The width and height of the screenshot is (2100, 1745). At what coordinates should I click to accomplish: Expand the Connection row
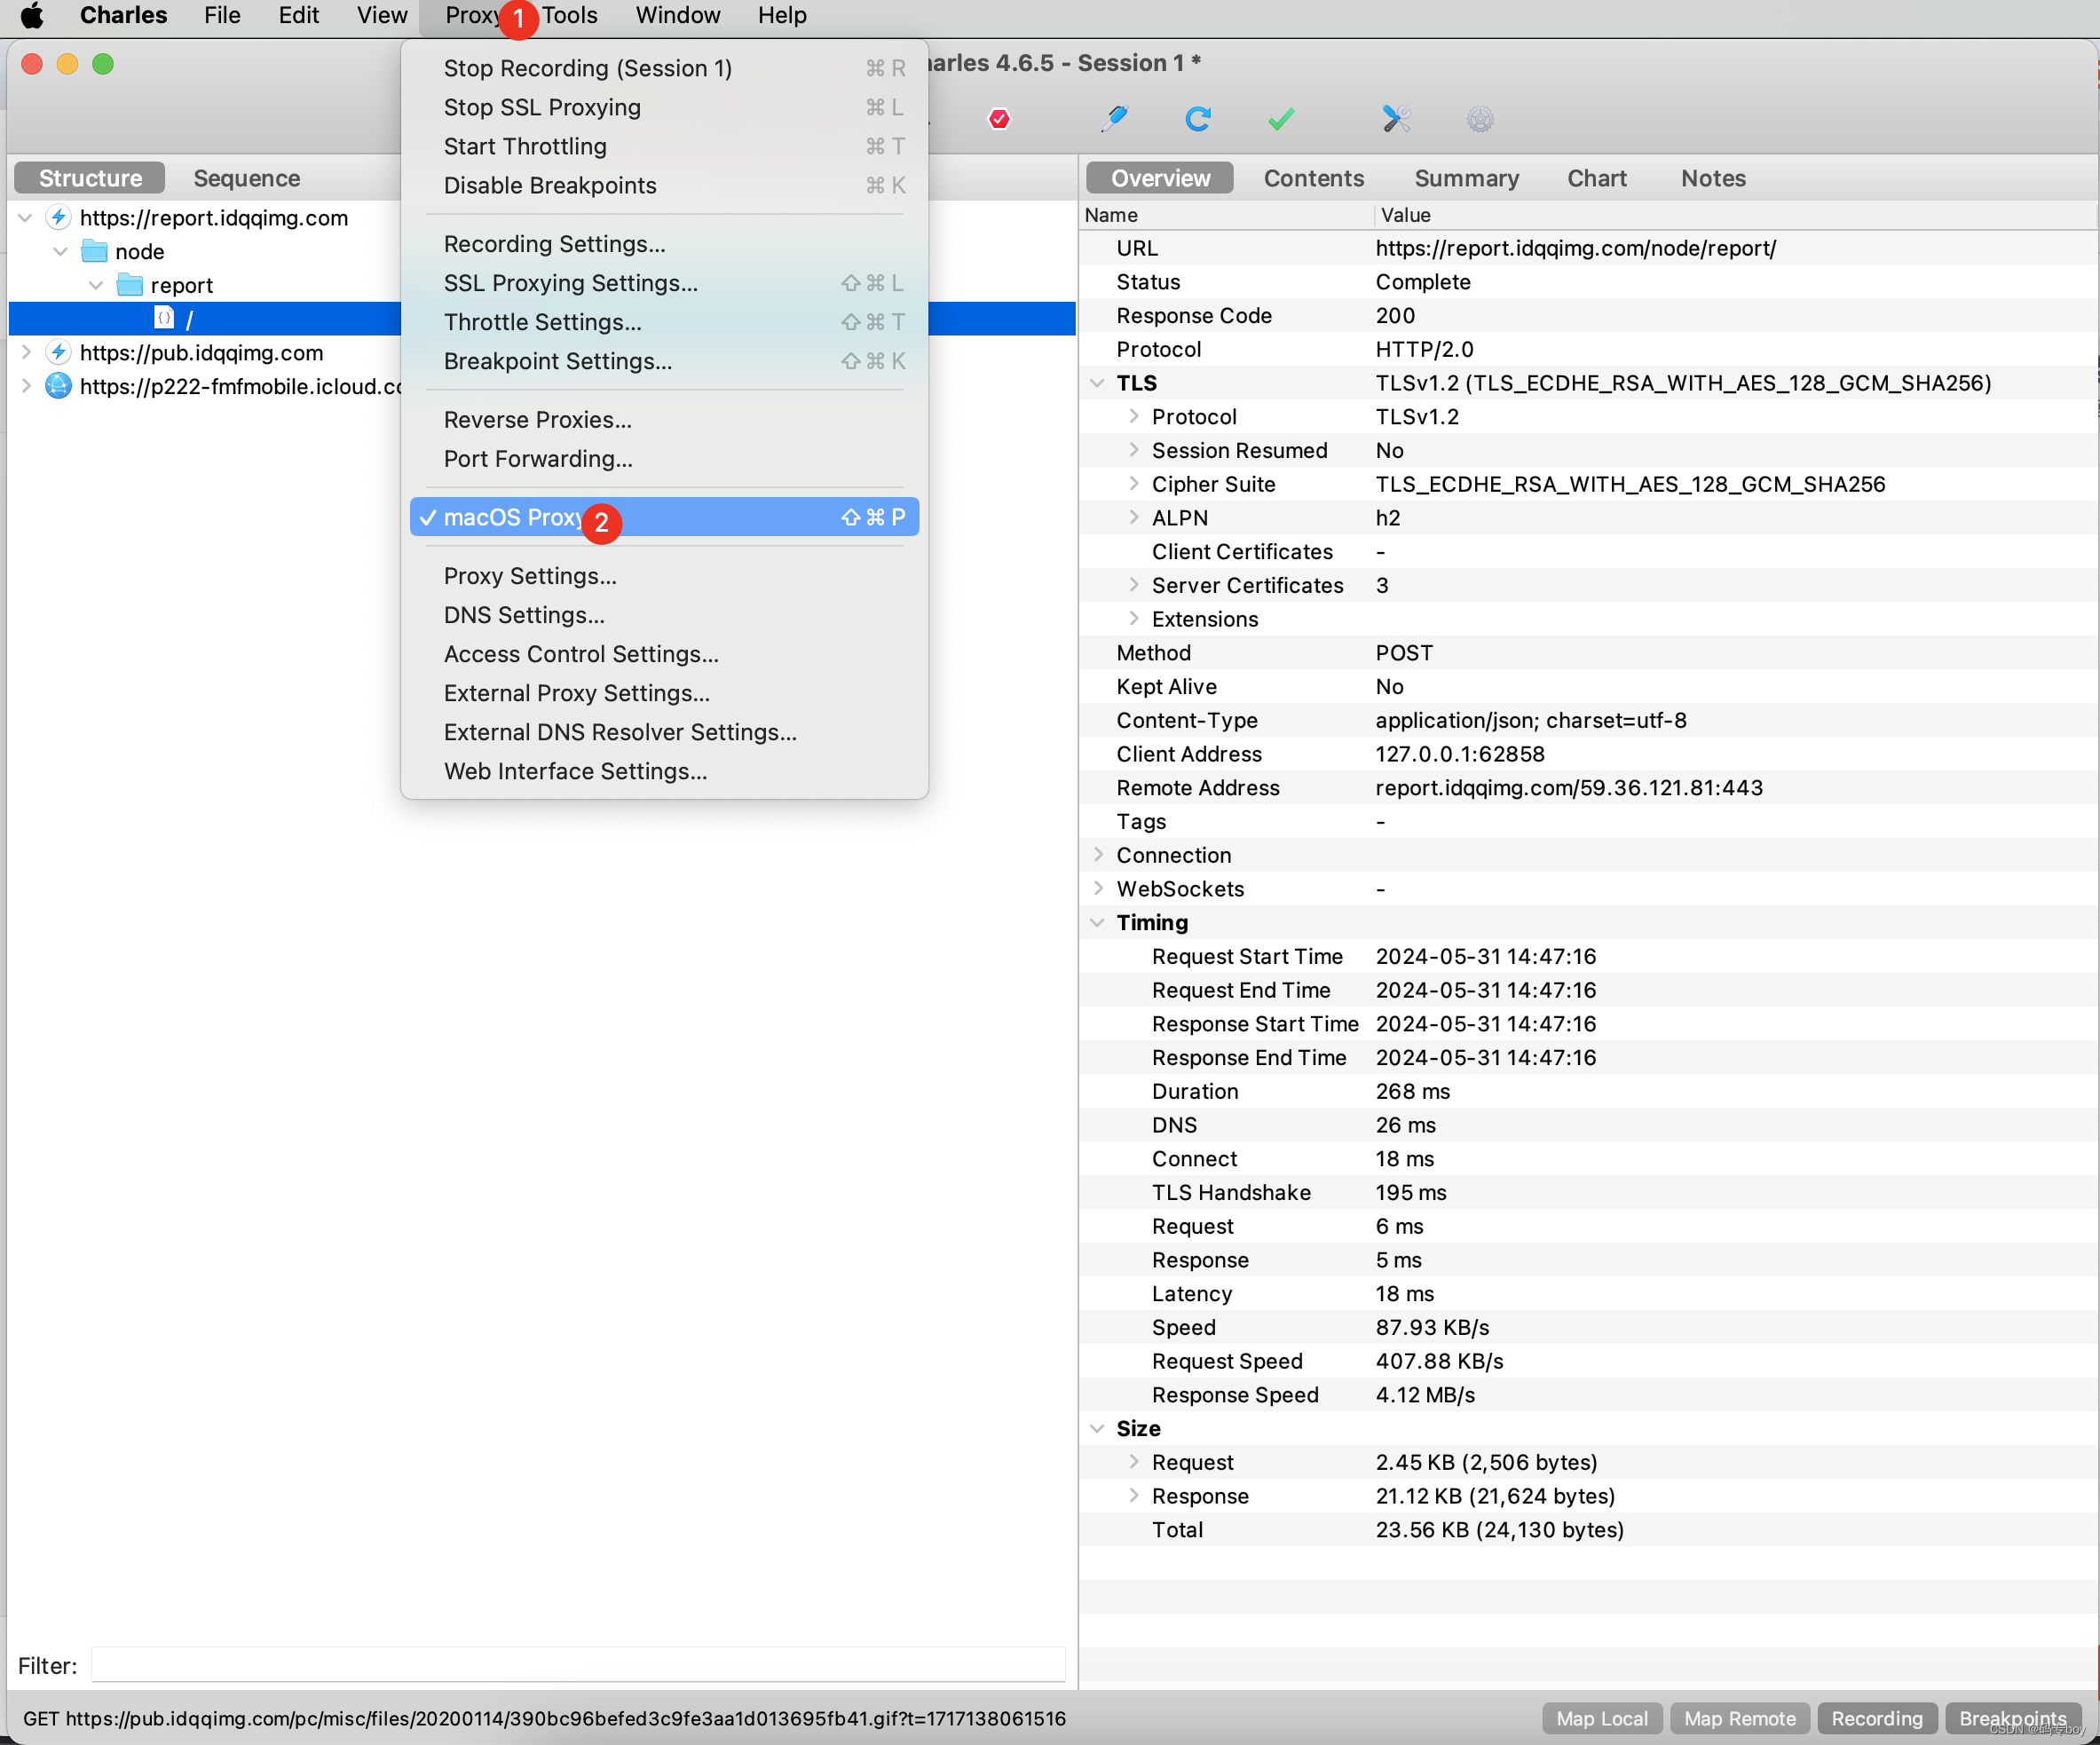coord(1097,855)
